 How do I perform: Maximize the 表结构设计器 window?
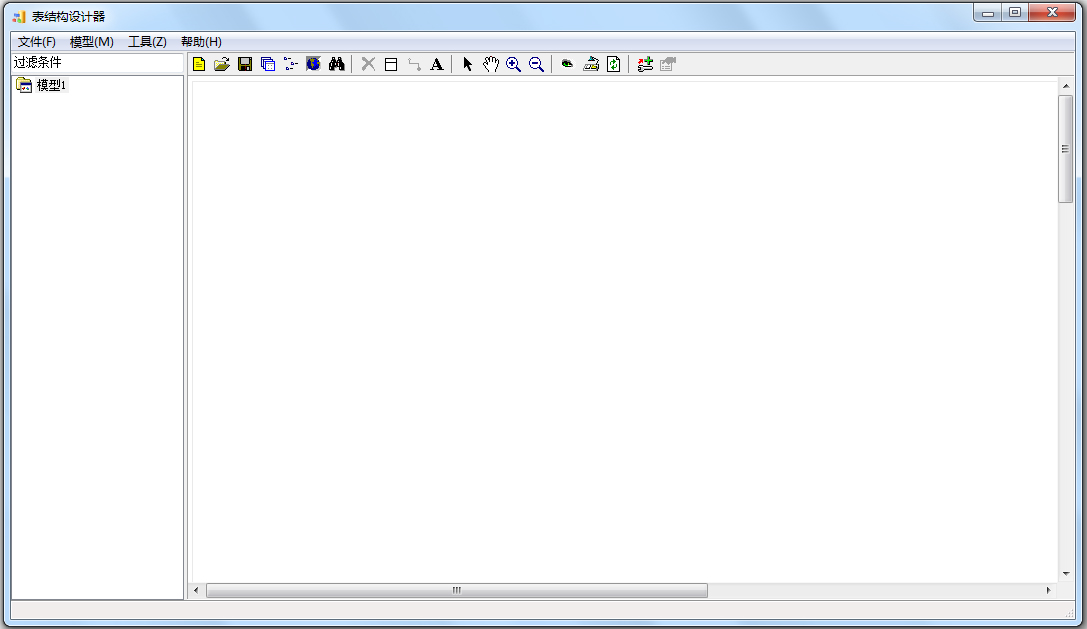coord(1015,12)
